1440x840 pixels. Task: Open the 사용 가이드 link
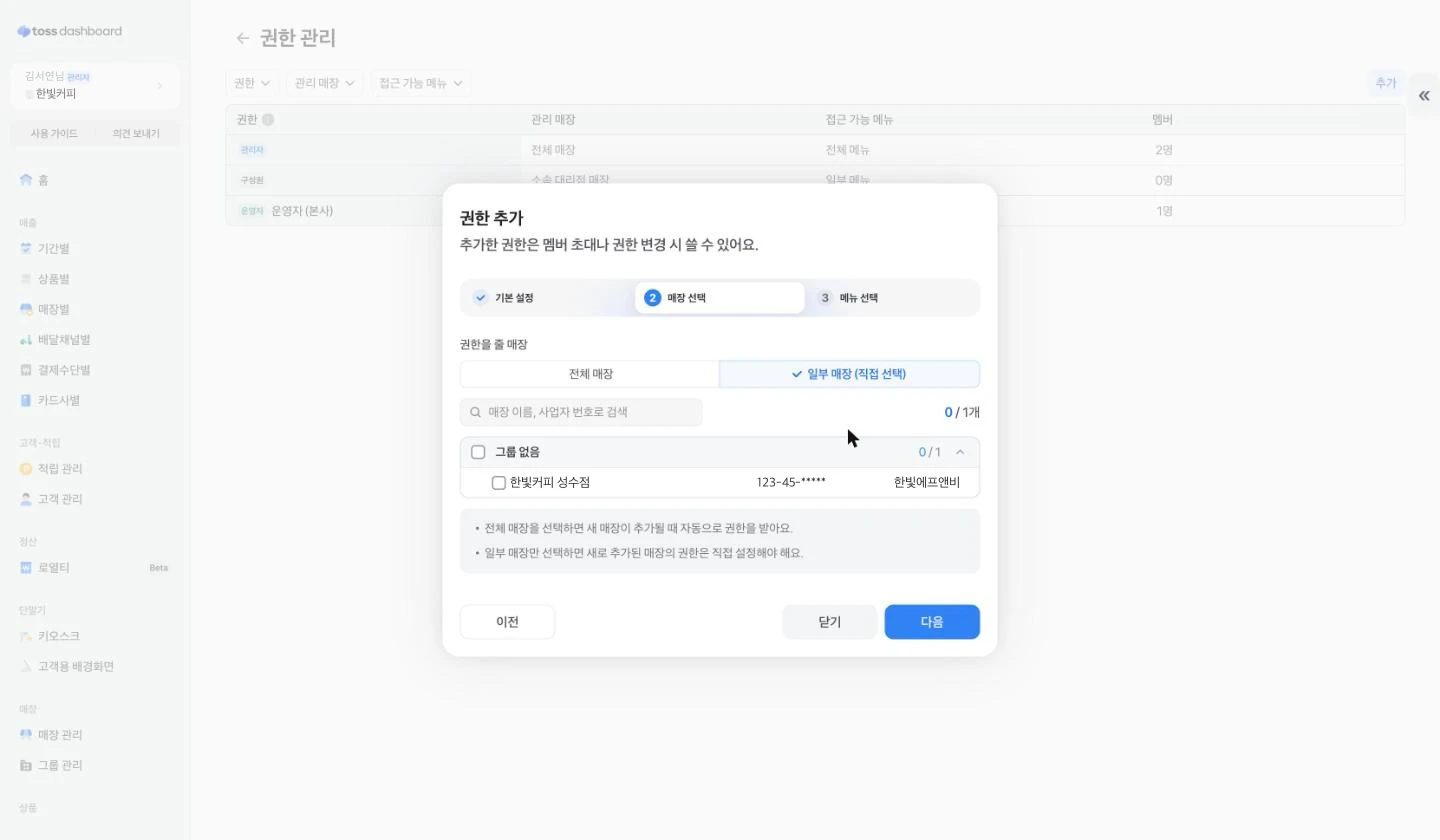coord(54,133)
